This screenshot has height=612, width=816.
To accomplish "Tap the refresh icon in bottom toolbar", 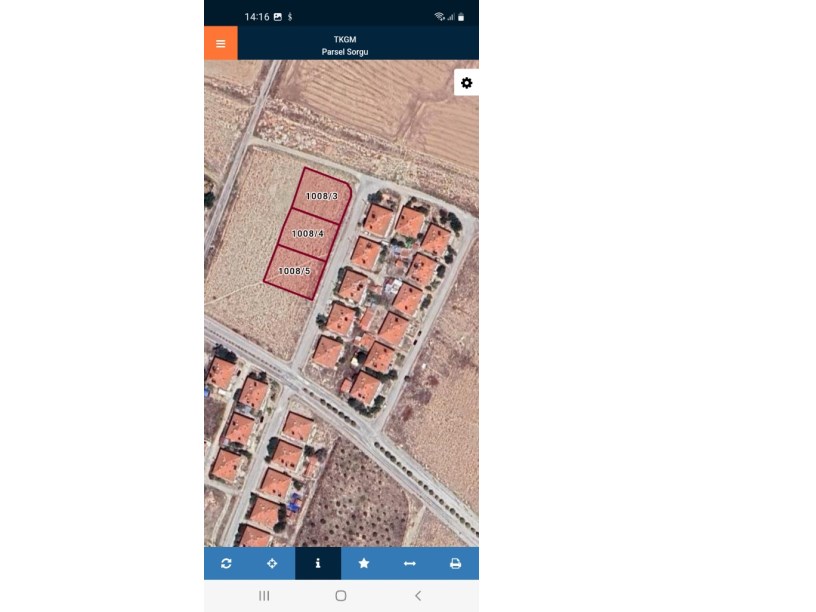I will click(226, 563).
